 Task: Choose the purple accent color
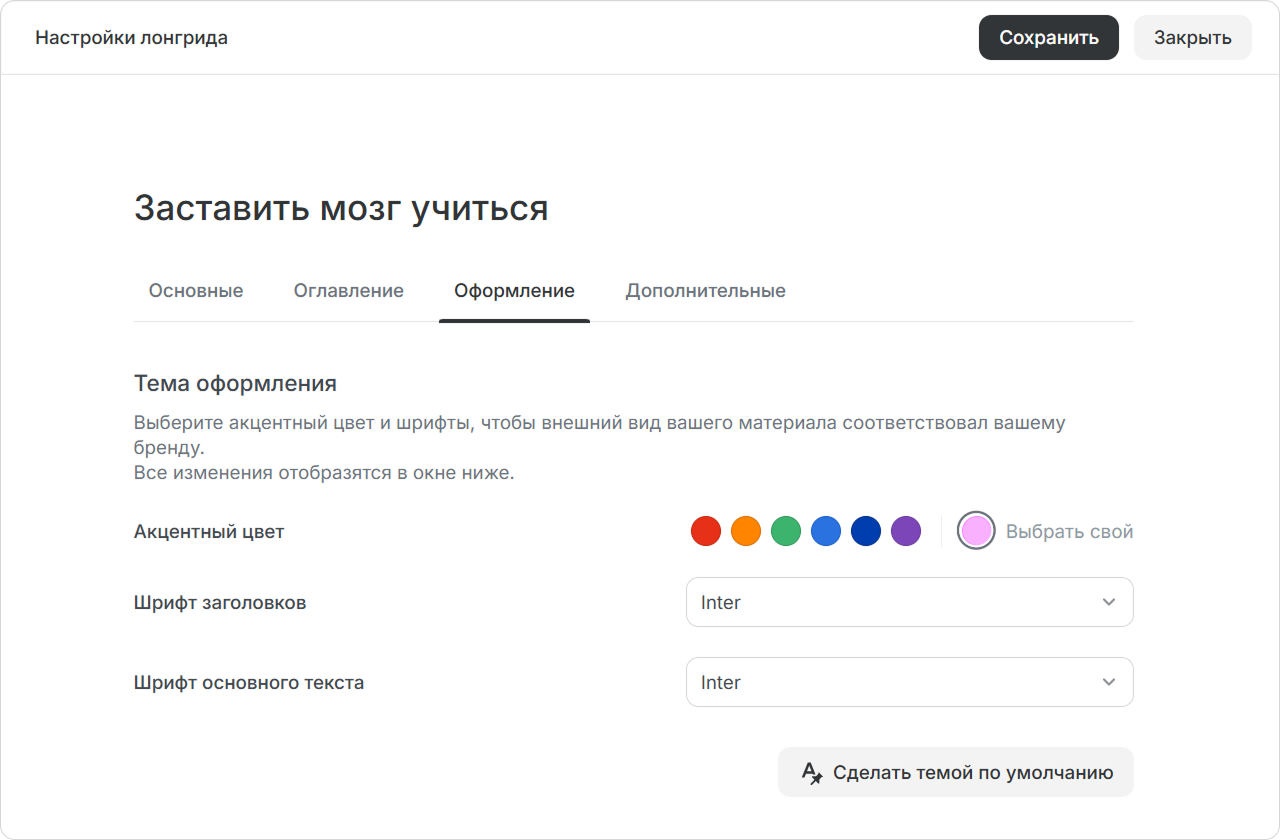[x=906, y=531]
